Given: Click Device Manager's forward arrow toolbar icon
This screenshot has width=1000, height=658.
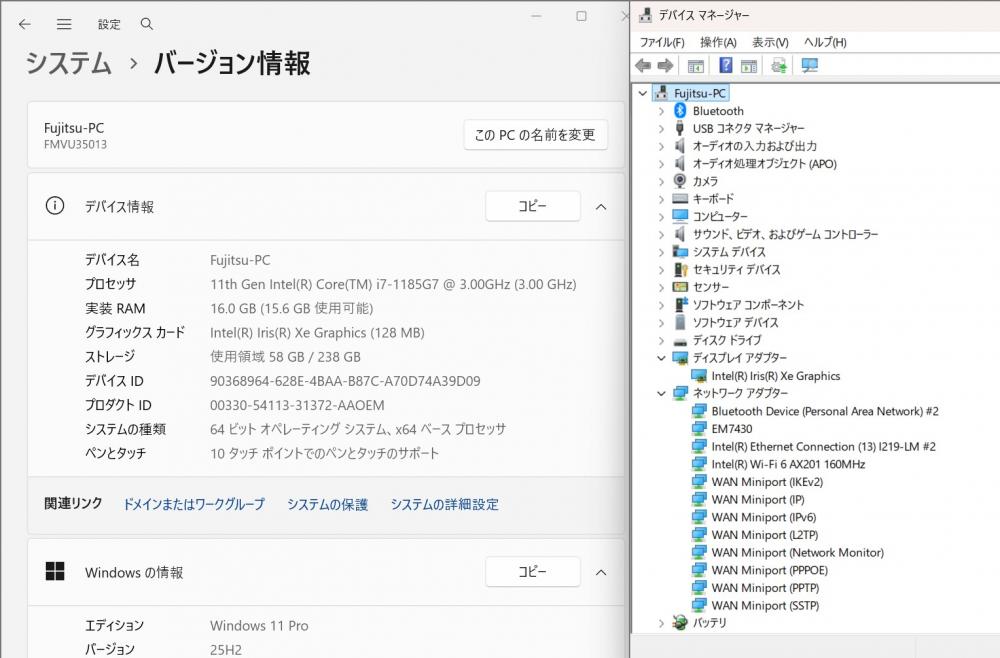Looking at the screenshot, I should [665, 65].
